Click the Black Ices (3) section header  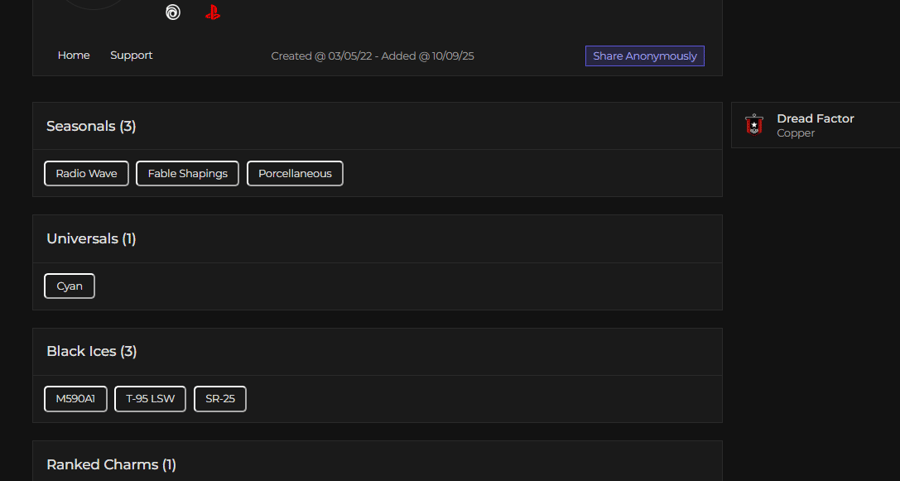click(92, 351)
